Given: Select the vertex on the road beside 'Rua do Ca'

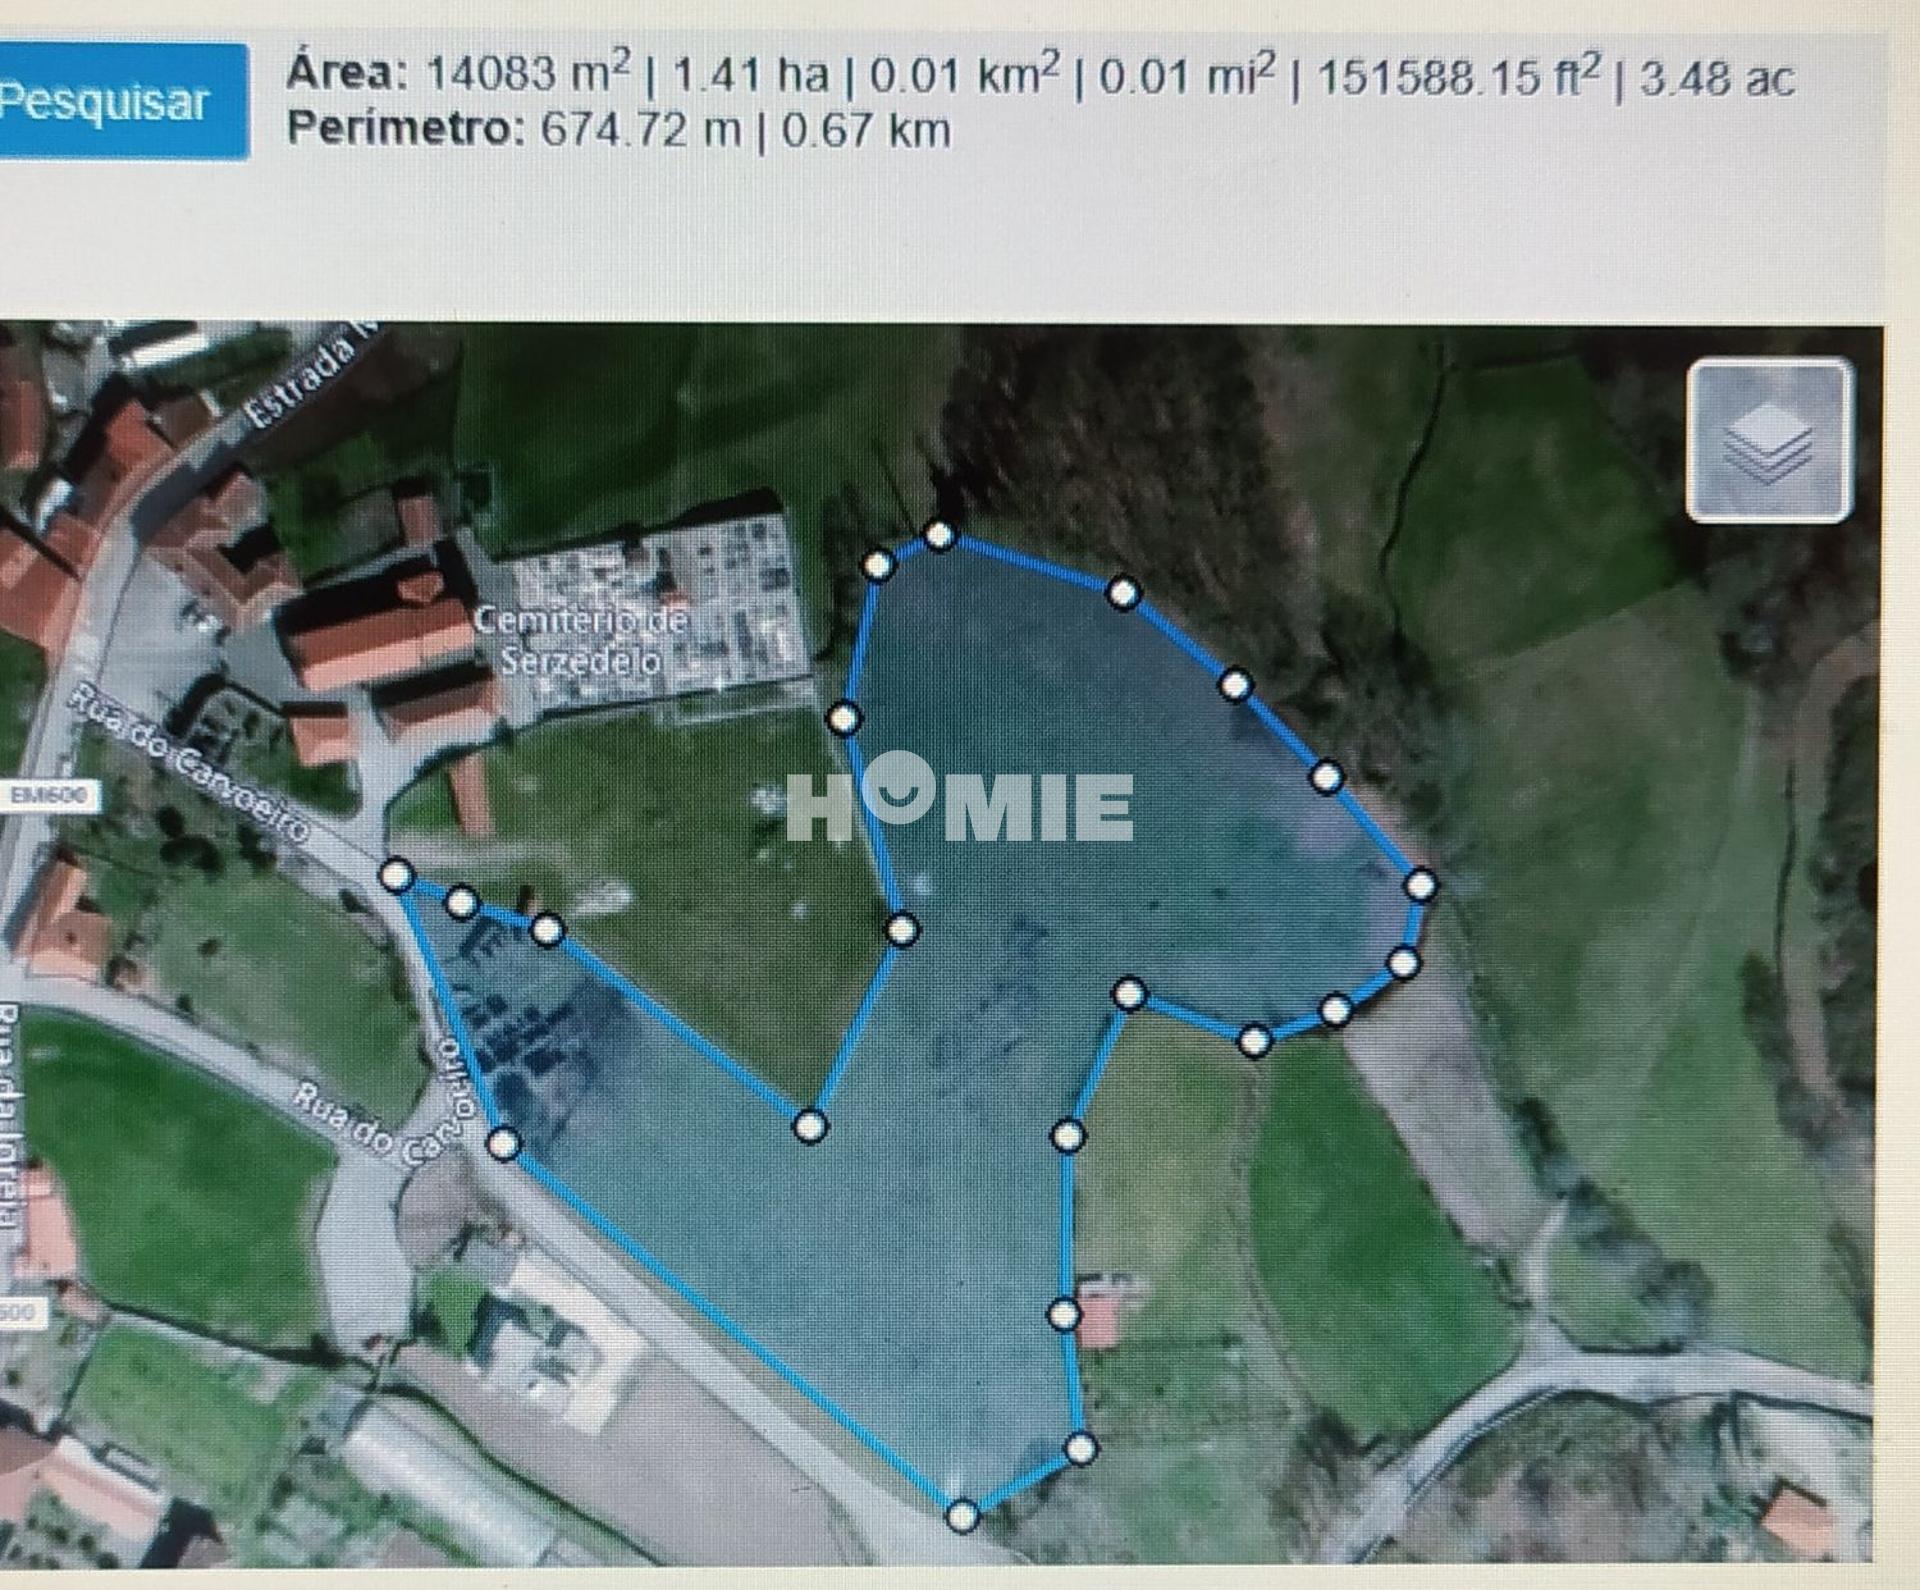Looking at the screenshot, I should (504, 1142).
